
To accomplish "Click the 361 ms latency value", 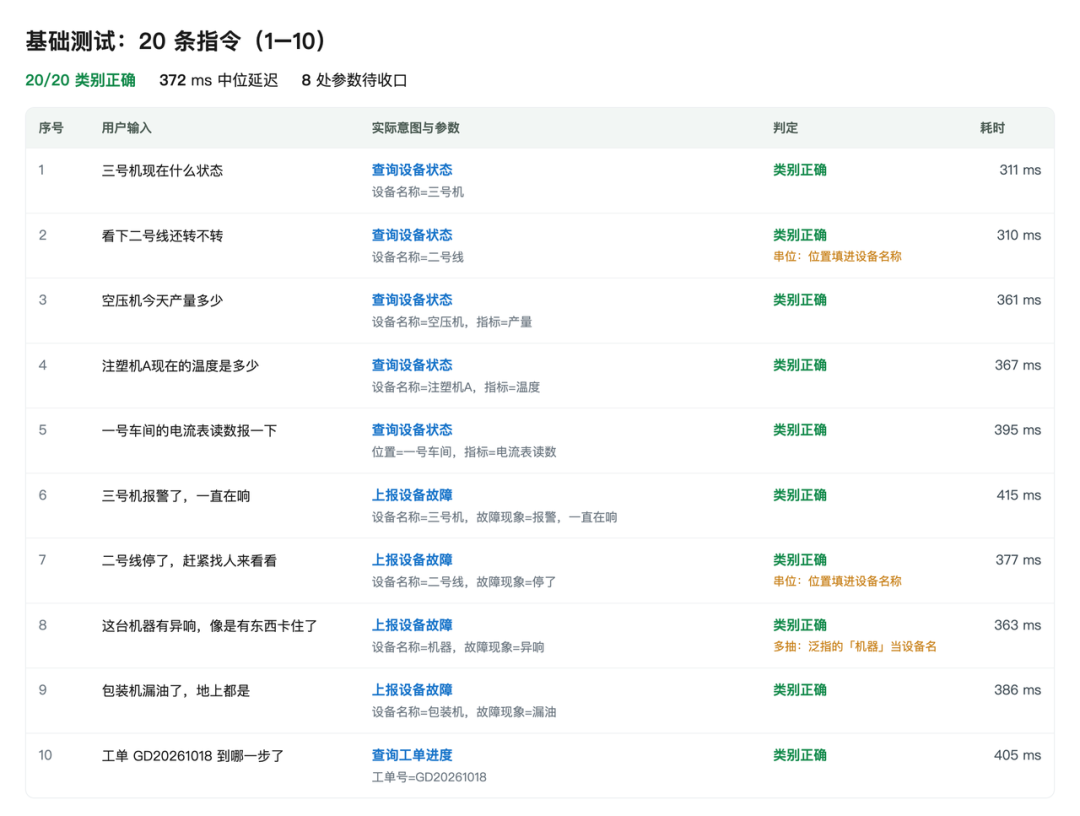I will (x=1019, y=300).
